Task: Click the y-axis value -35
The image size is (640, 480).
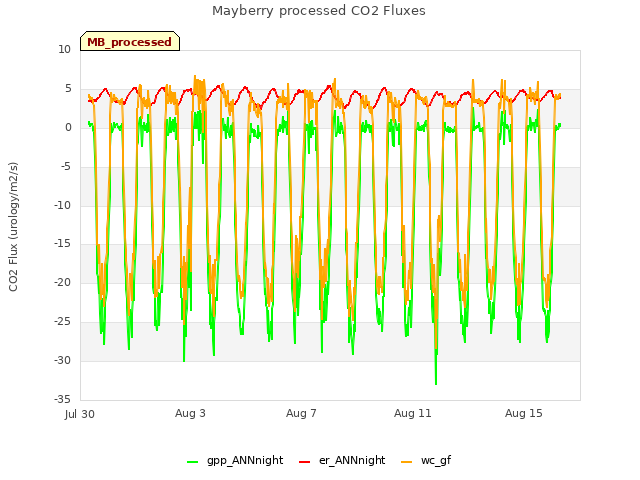Action: [x=62, y=399]
